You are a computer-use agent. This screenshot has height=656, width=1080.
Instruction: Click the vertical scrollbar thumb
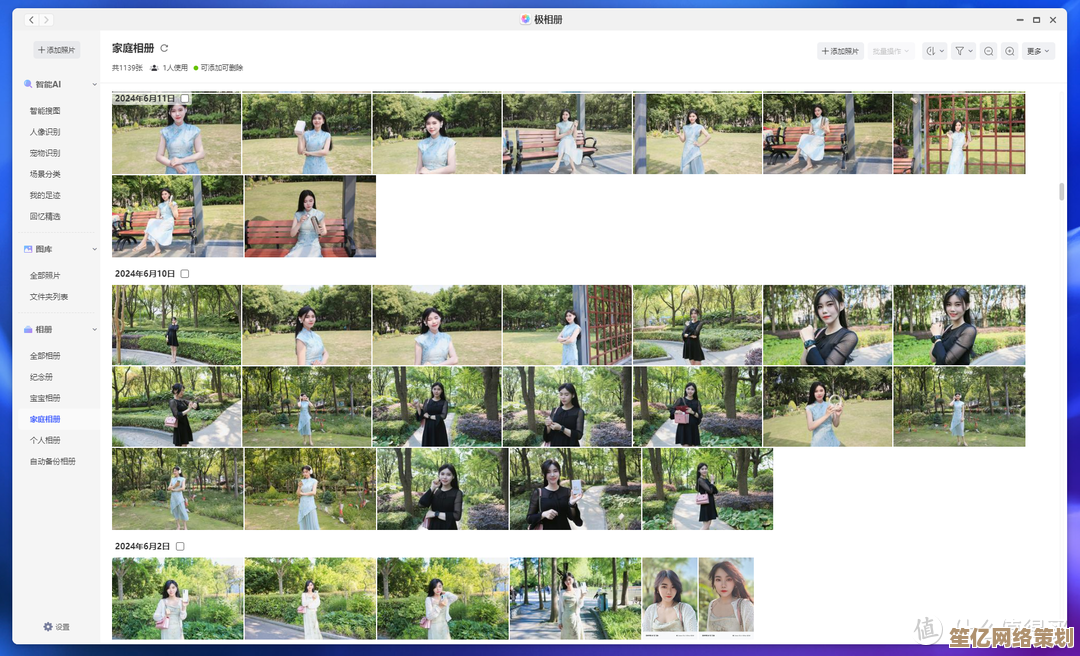(1061, 192)
